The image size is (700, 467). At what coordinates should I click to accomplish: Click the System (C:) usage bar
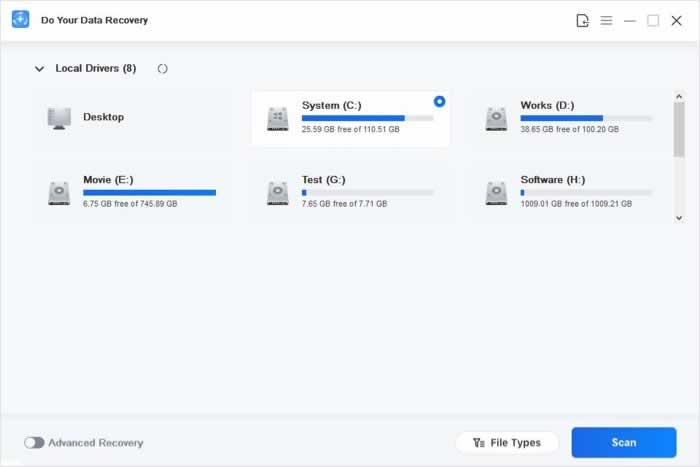(x=367, y=118)
